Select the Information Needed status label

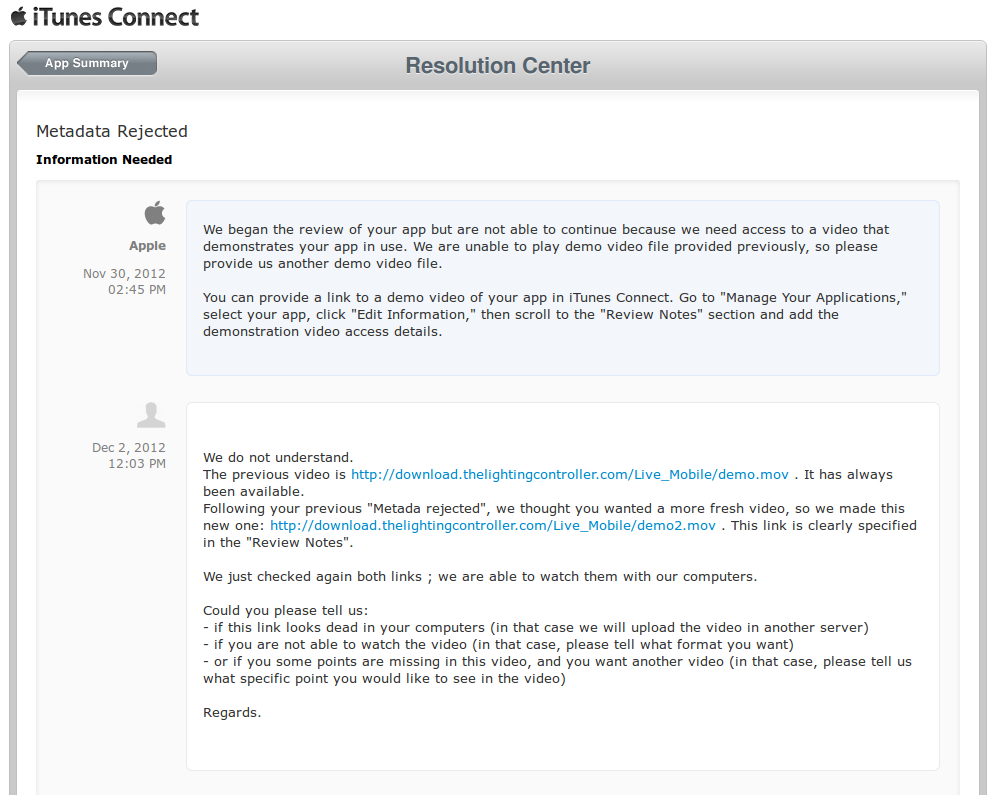coord(104,159)
